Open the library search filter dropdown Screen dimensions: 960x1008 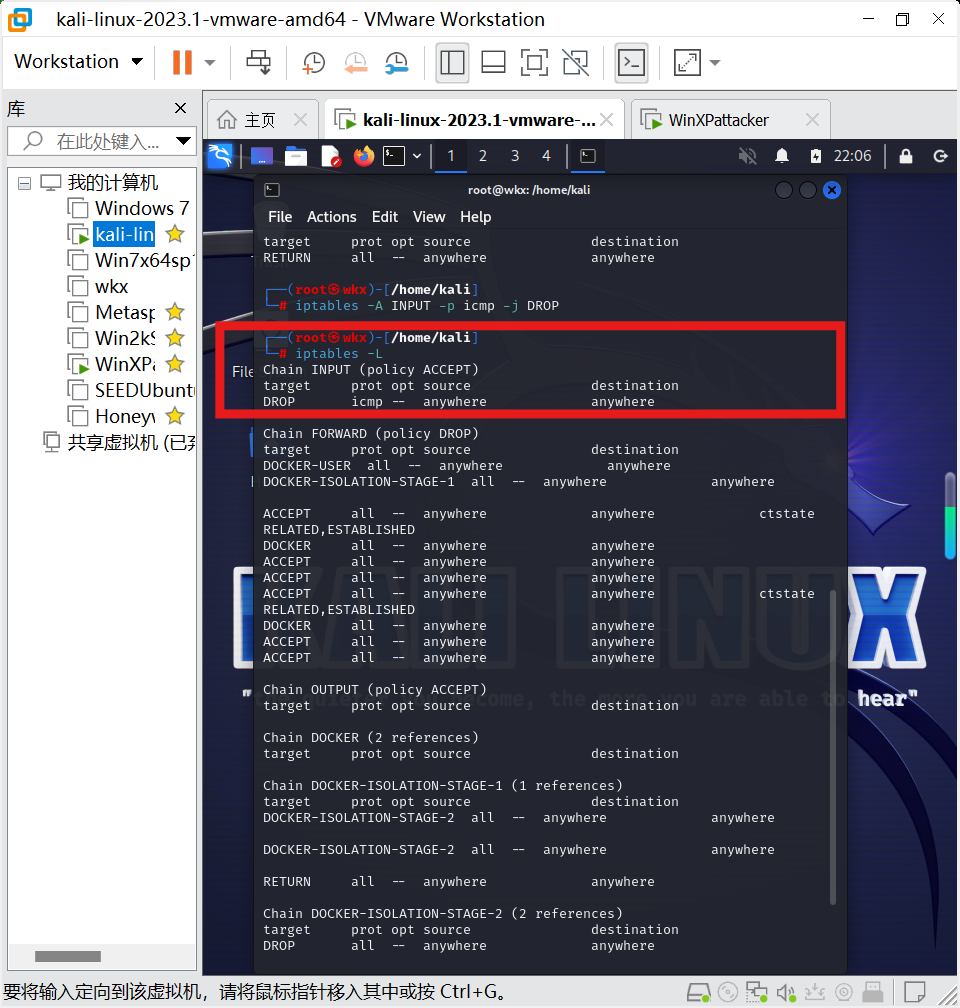click(183, 141)
